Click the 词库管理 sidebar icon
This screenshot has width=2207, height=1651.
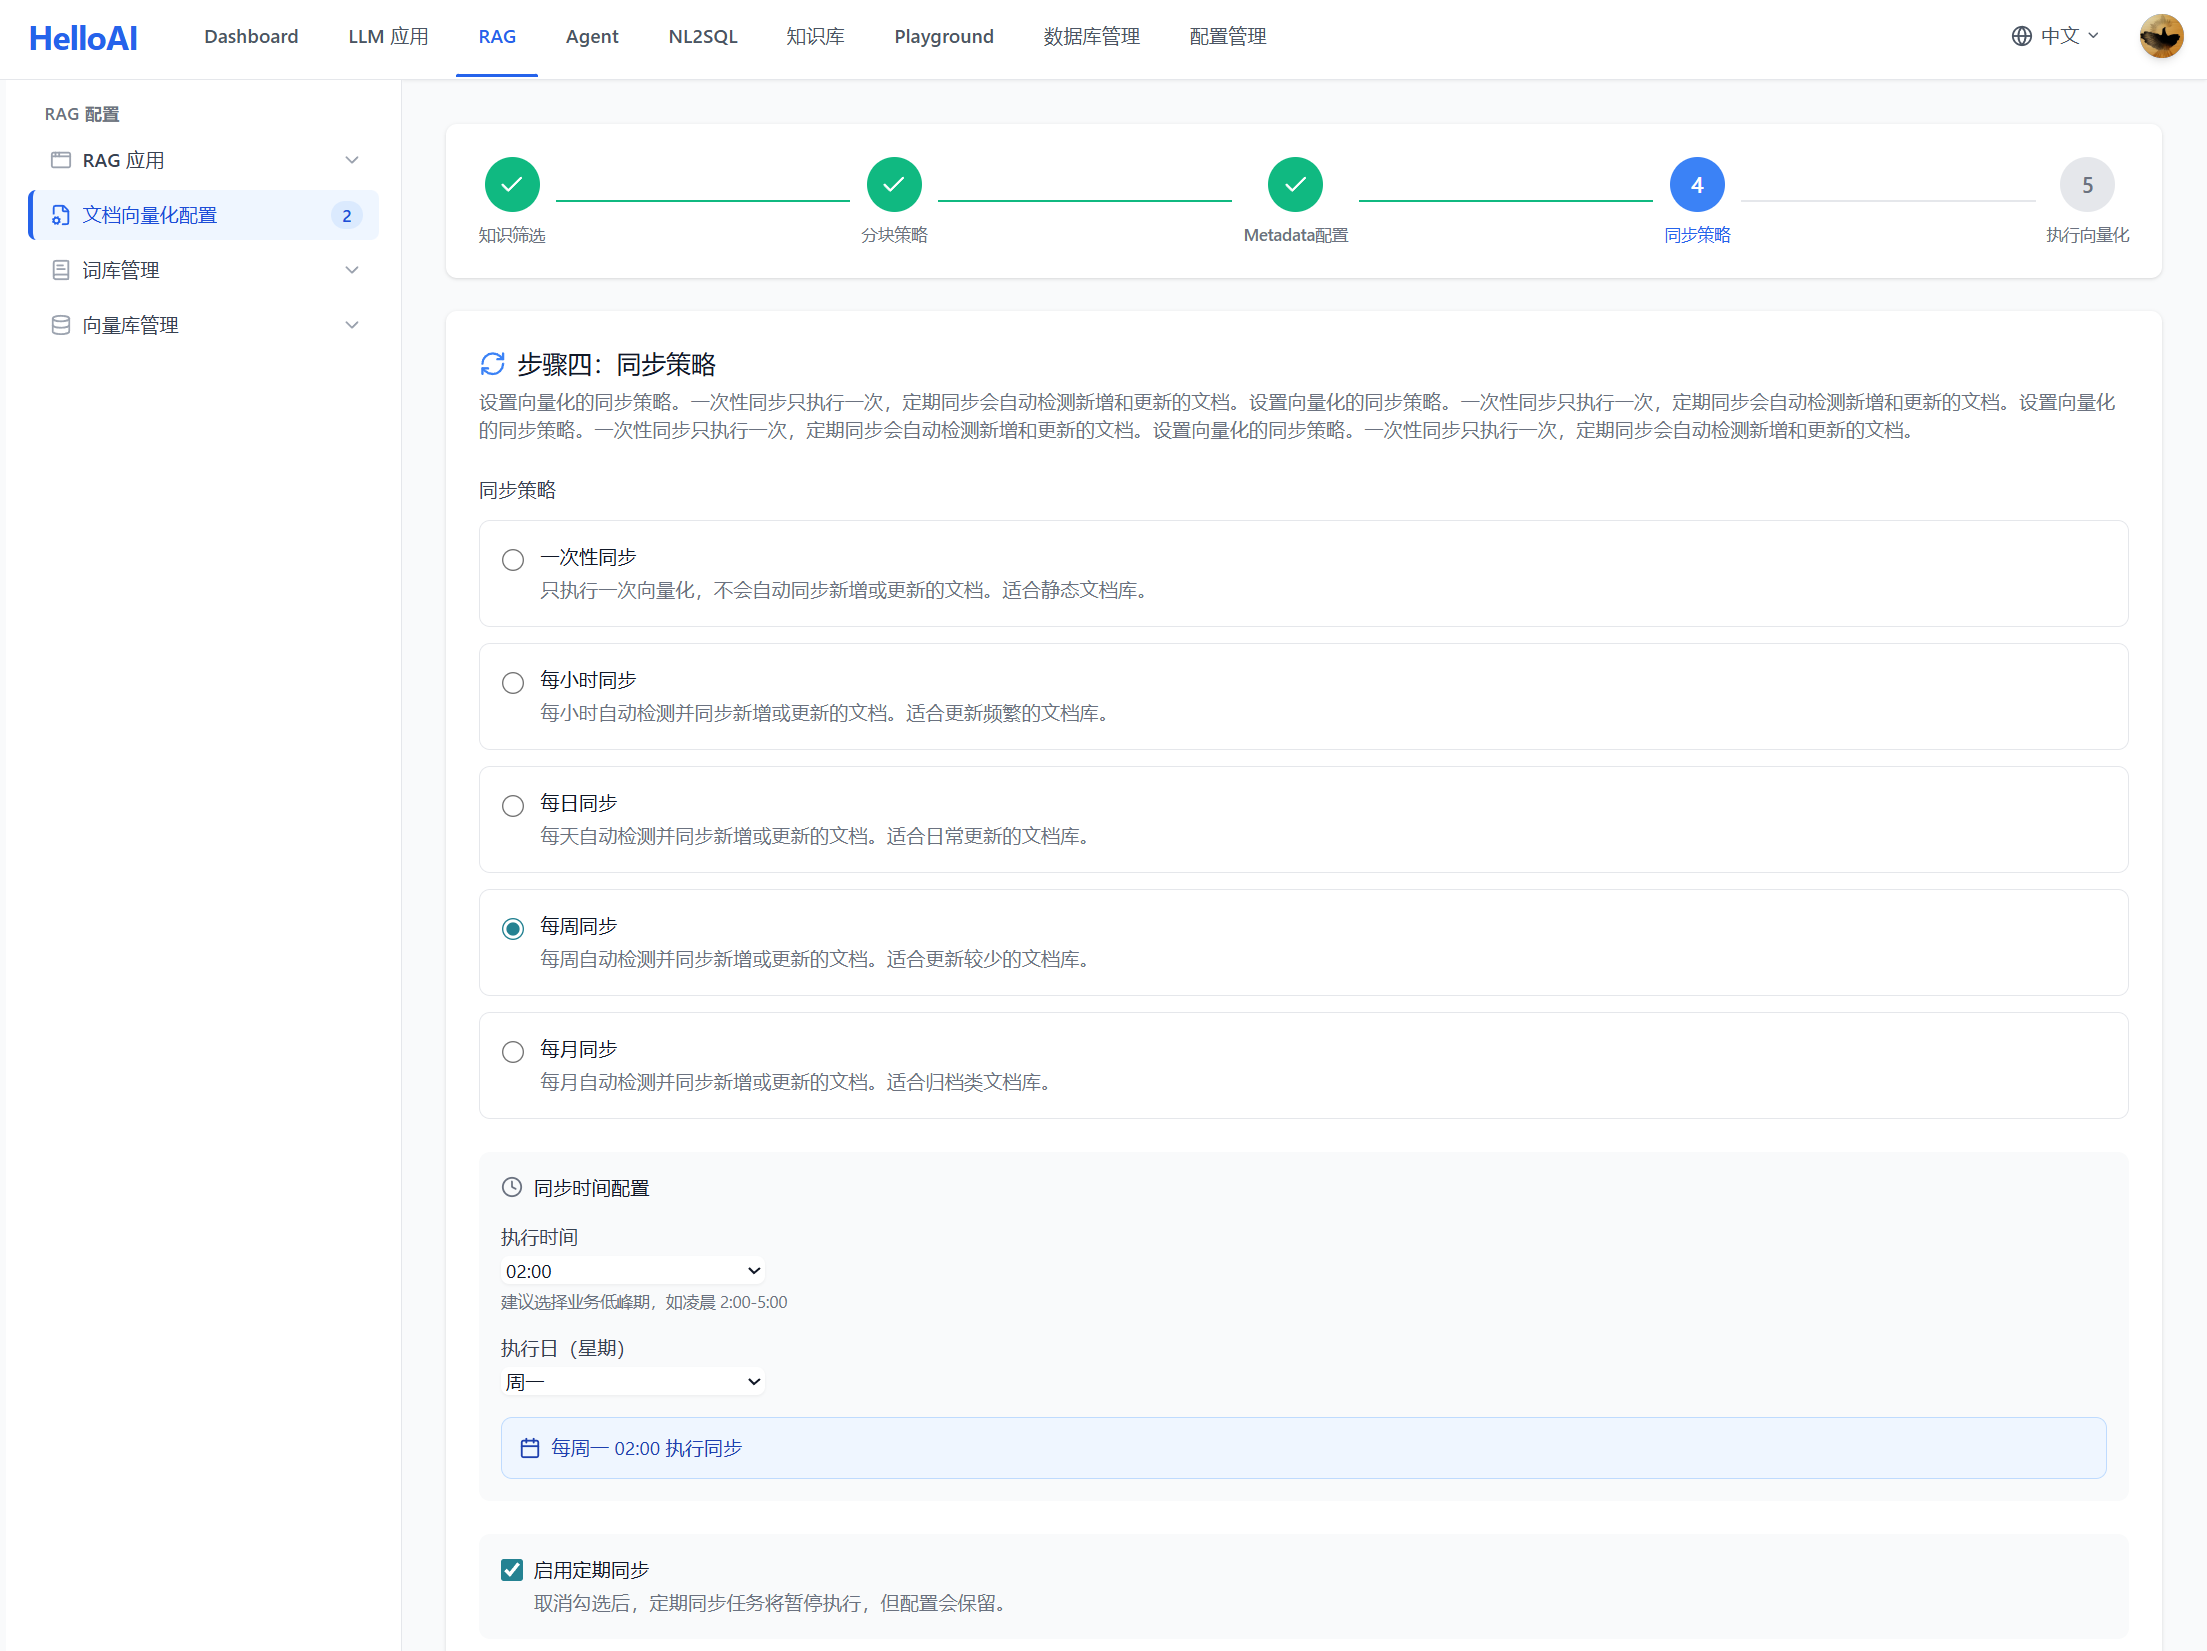tap(61, 270)
